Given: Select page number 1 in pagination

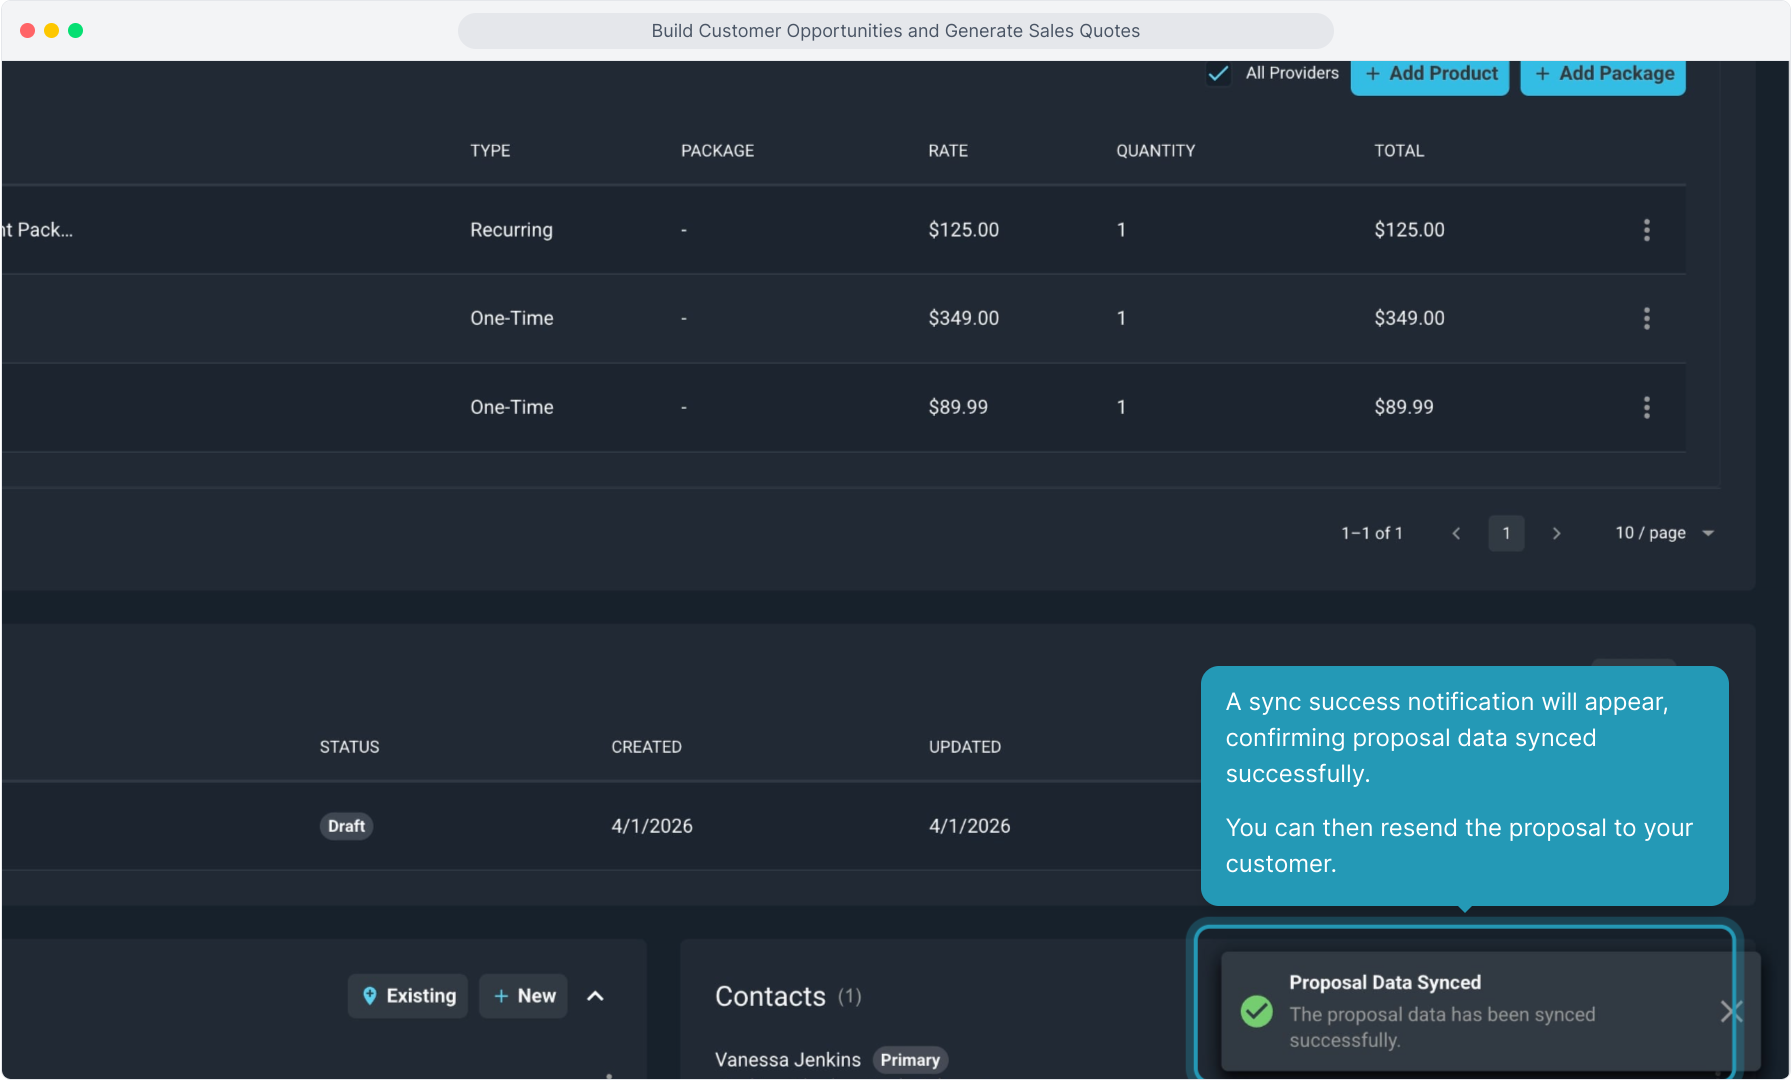Looking at the screenshot, I should click(1506, 533).
